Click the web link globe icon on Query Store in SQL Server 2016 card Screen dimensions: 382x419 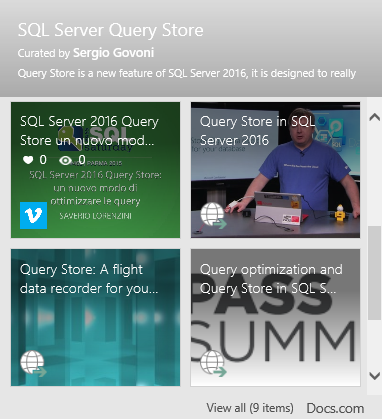click(x=213, y=215)
